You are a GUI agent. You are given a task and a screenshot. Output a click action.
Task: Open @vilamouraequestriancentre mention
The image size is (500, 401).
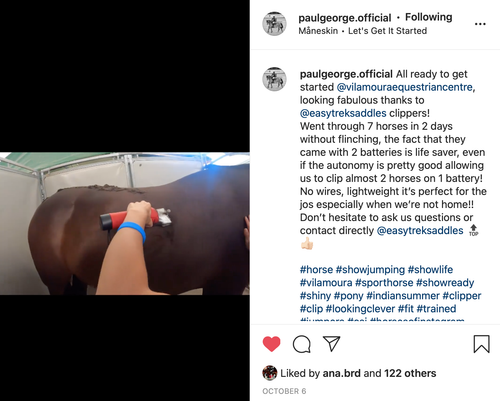click(404, 87)
